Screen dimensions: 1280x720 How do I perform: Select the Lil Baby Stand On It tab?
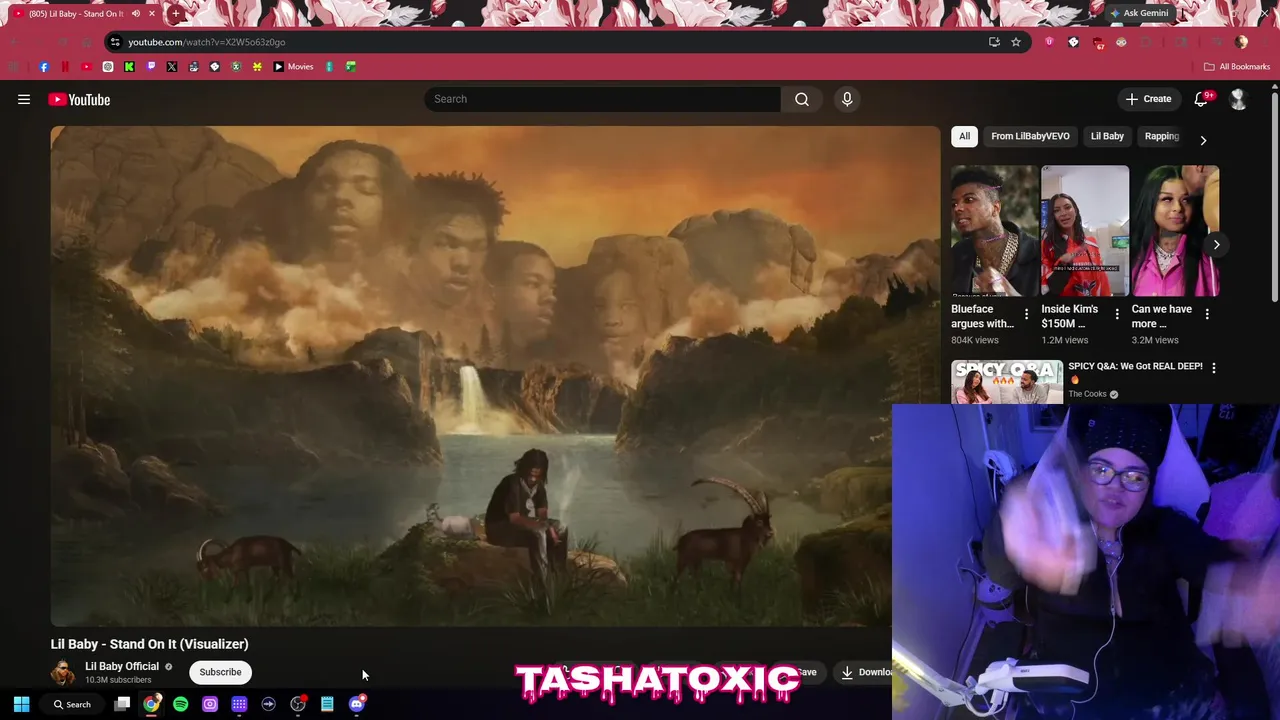[x=83, y=14]
